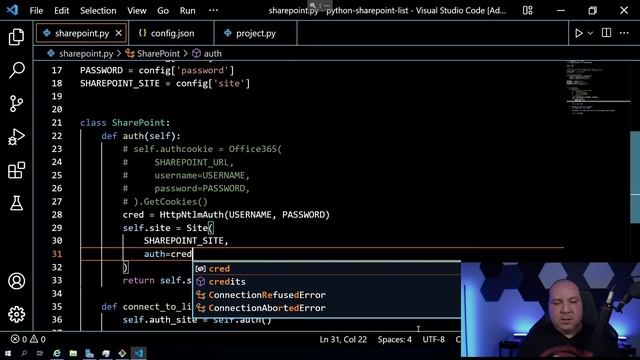The image size is (640, 360).
Task: Click line number 21
Action: 57,123
